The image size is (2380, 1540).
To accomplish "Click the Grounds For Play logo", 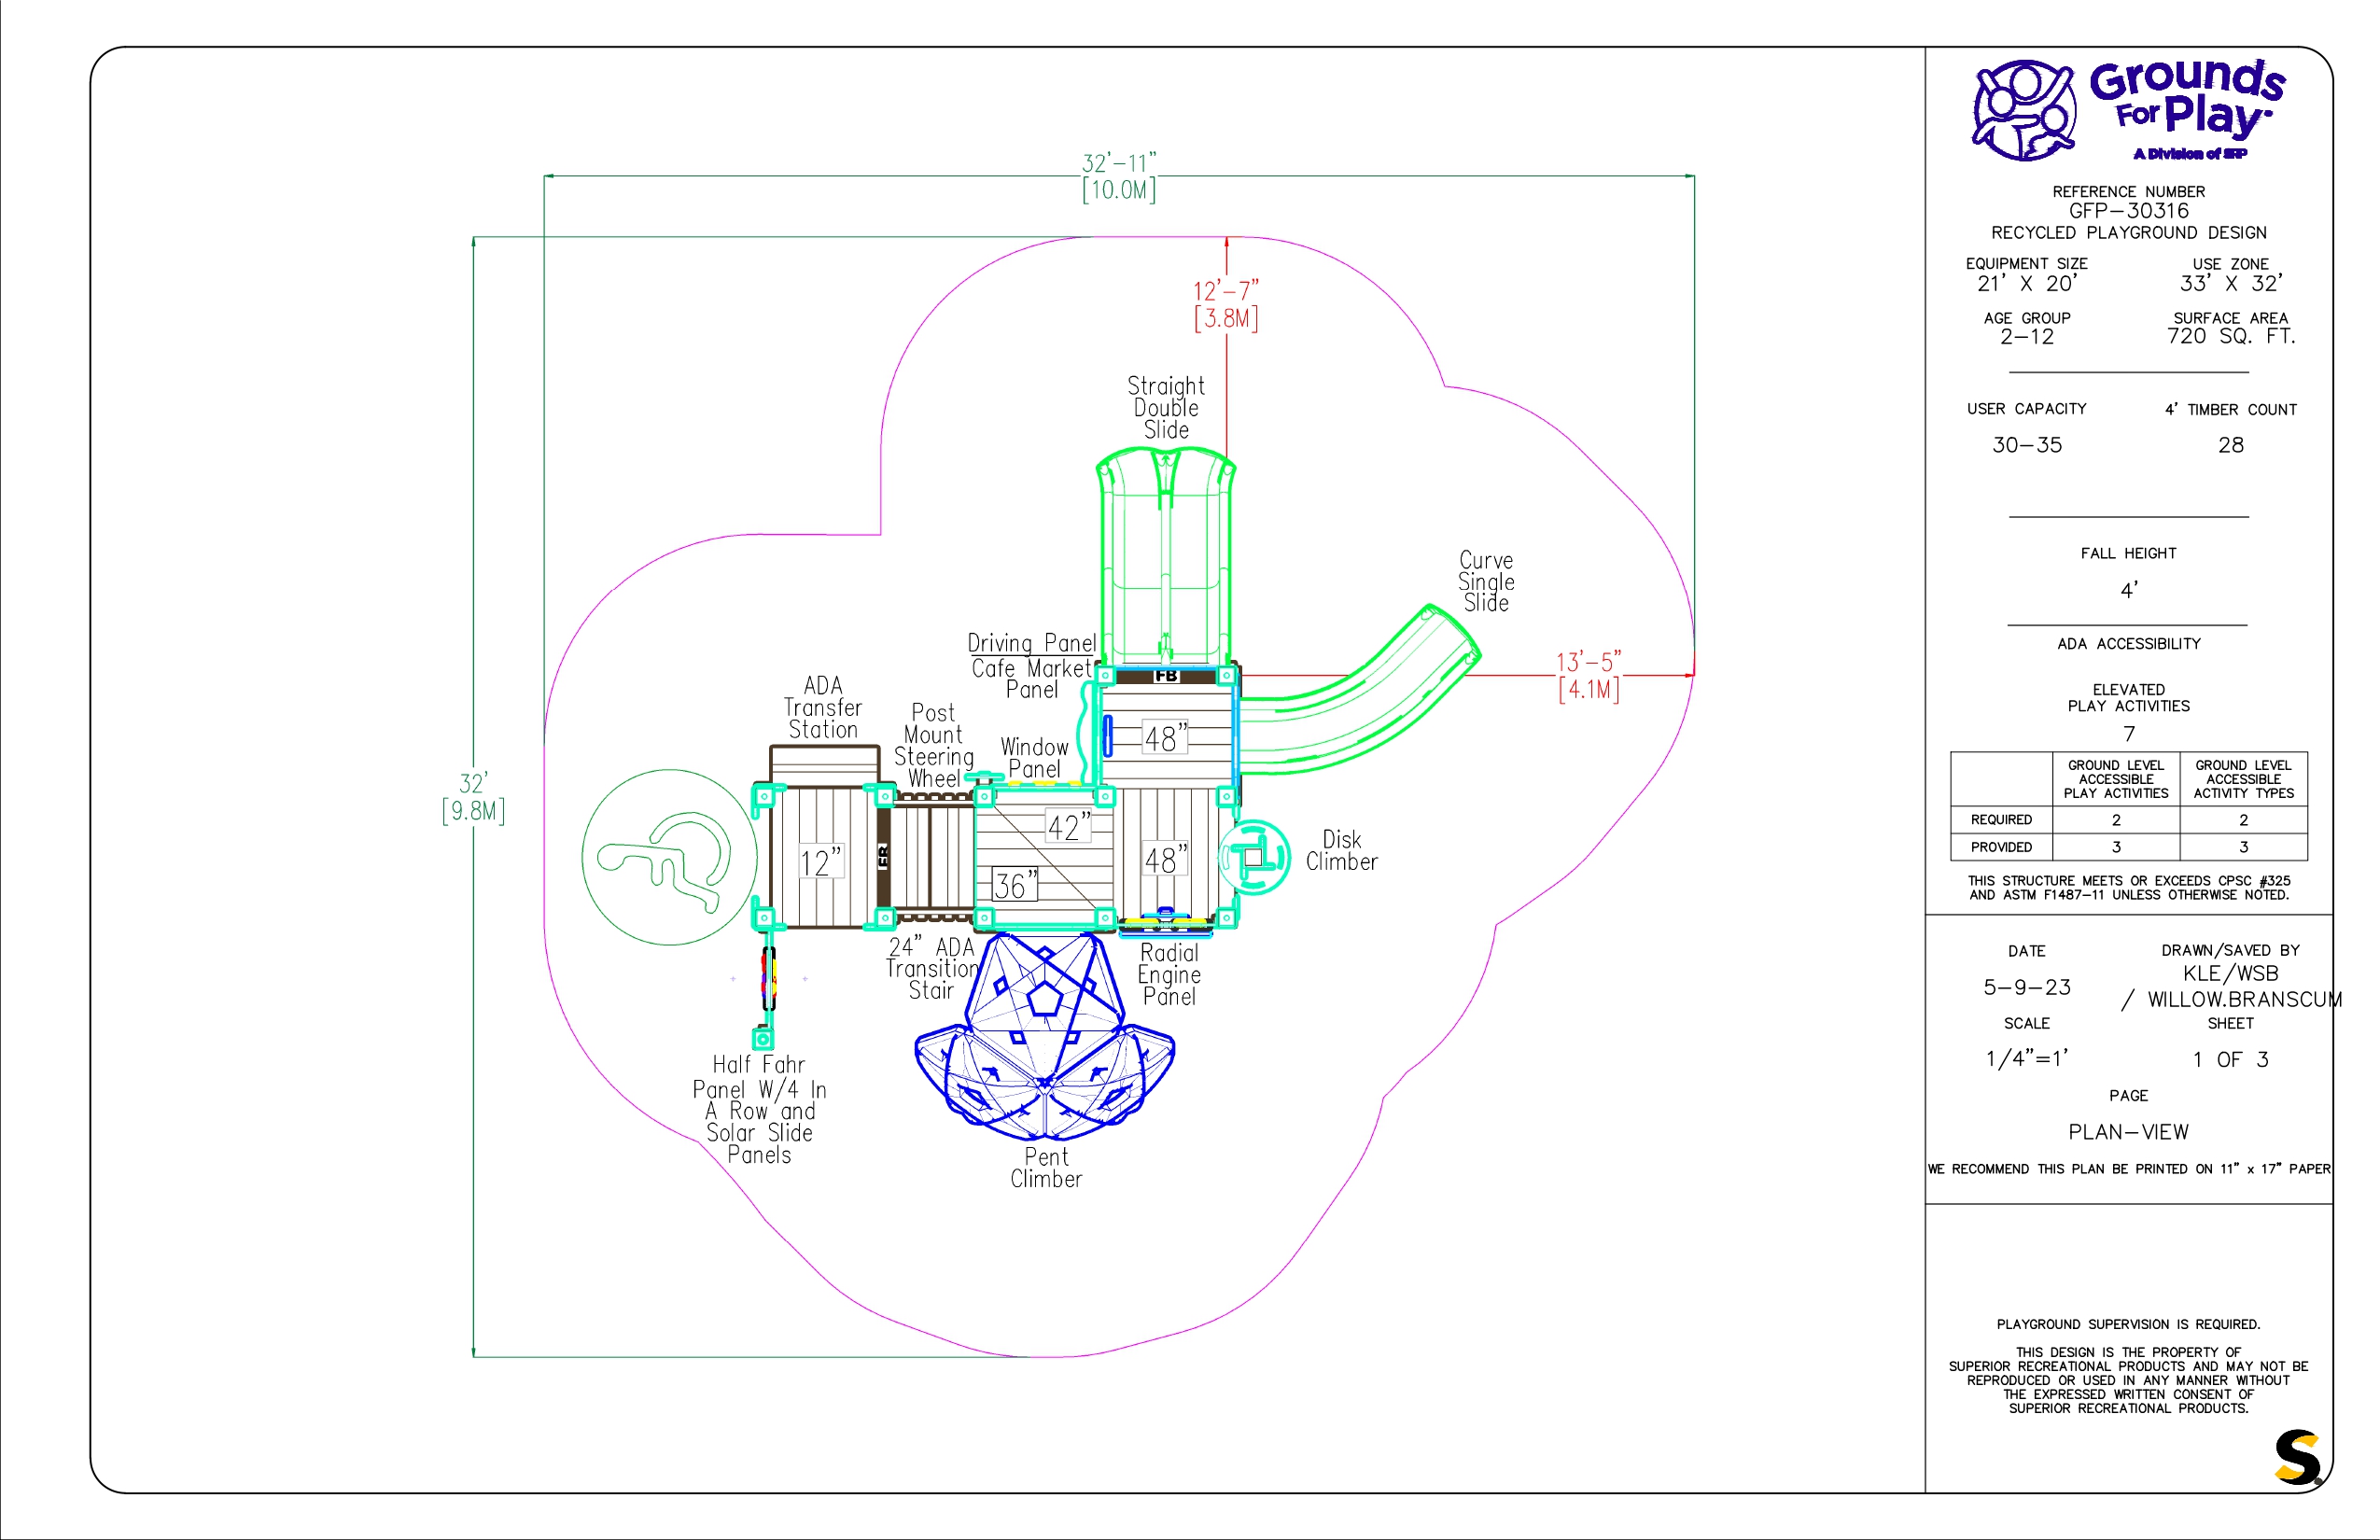I will pos(2128,110).
